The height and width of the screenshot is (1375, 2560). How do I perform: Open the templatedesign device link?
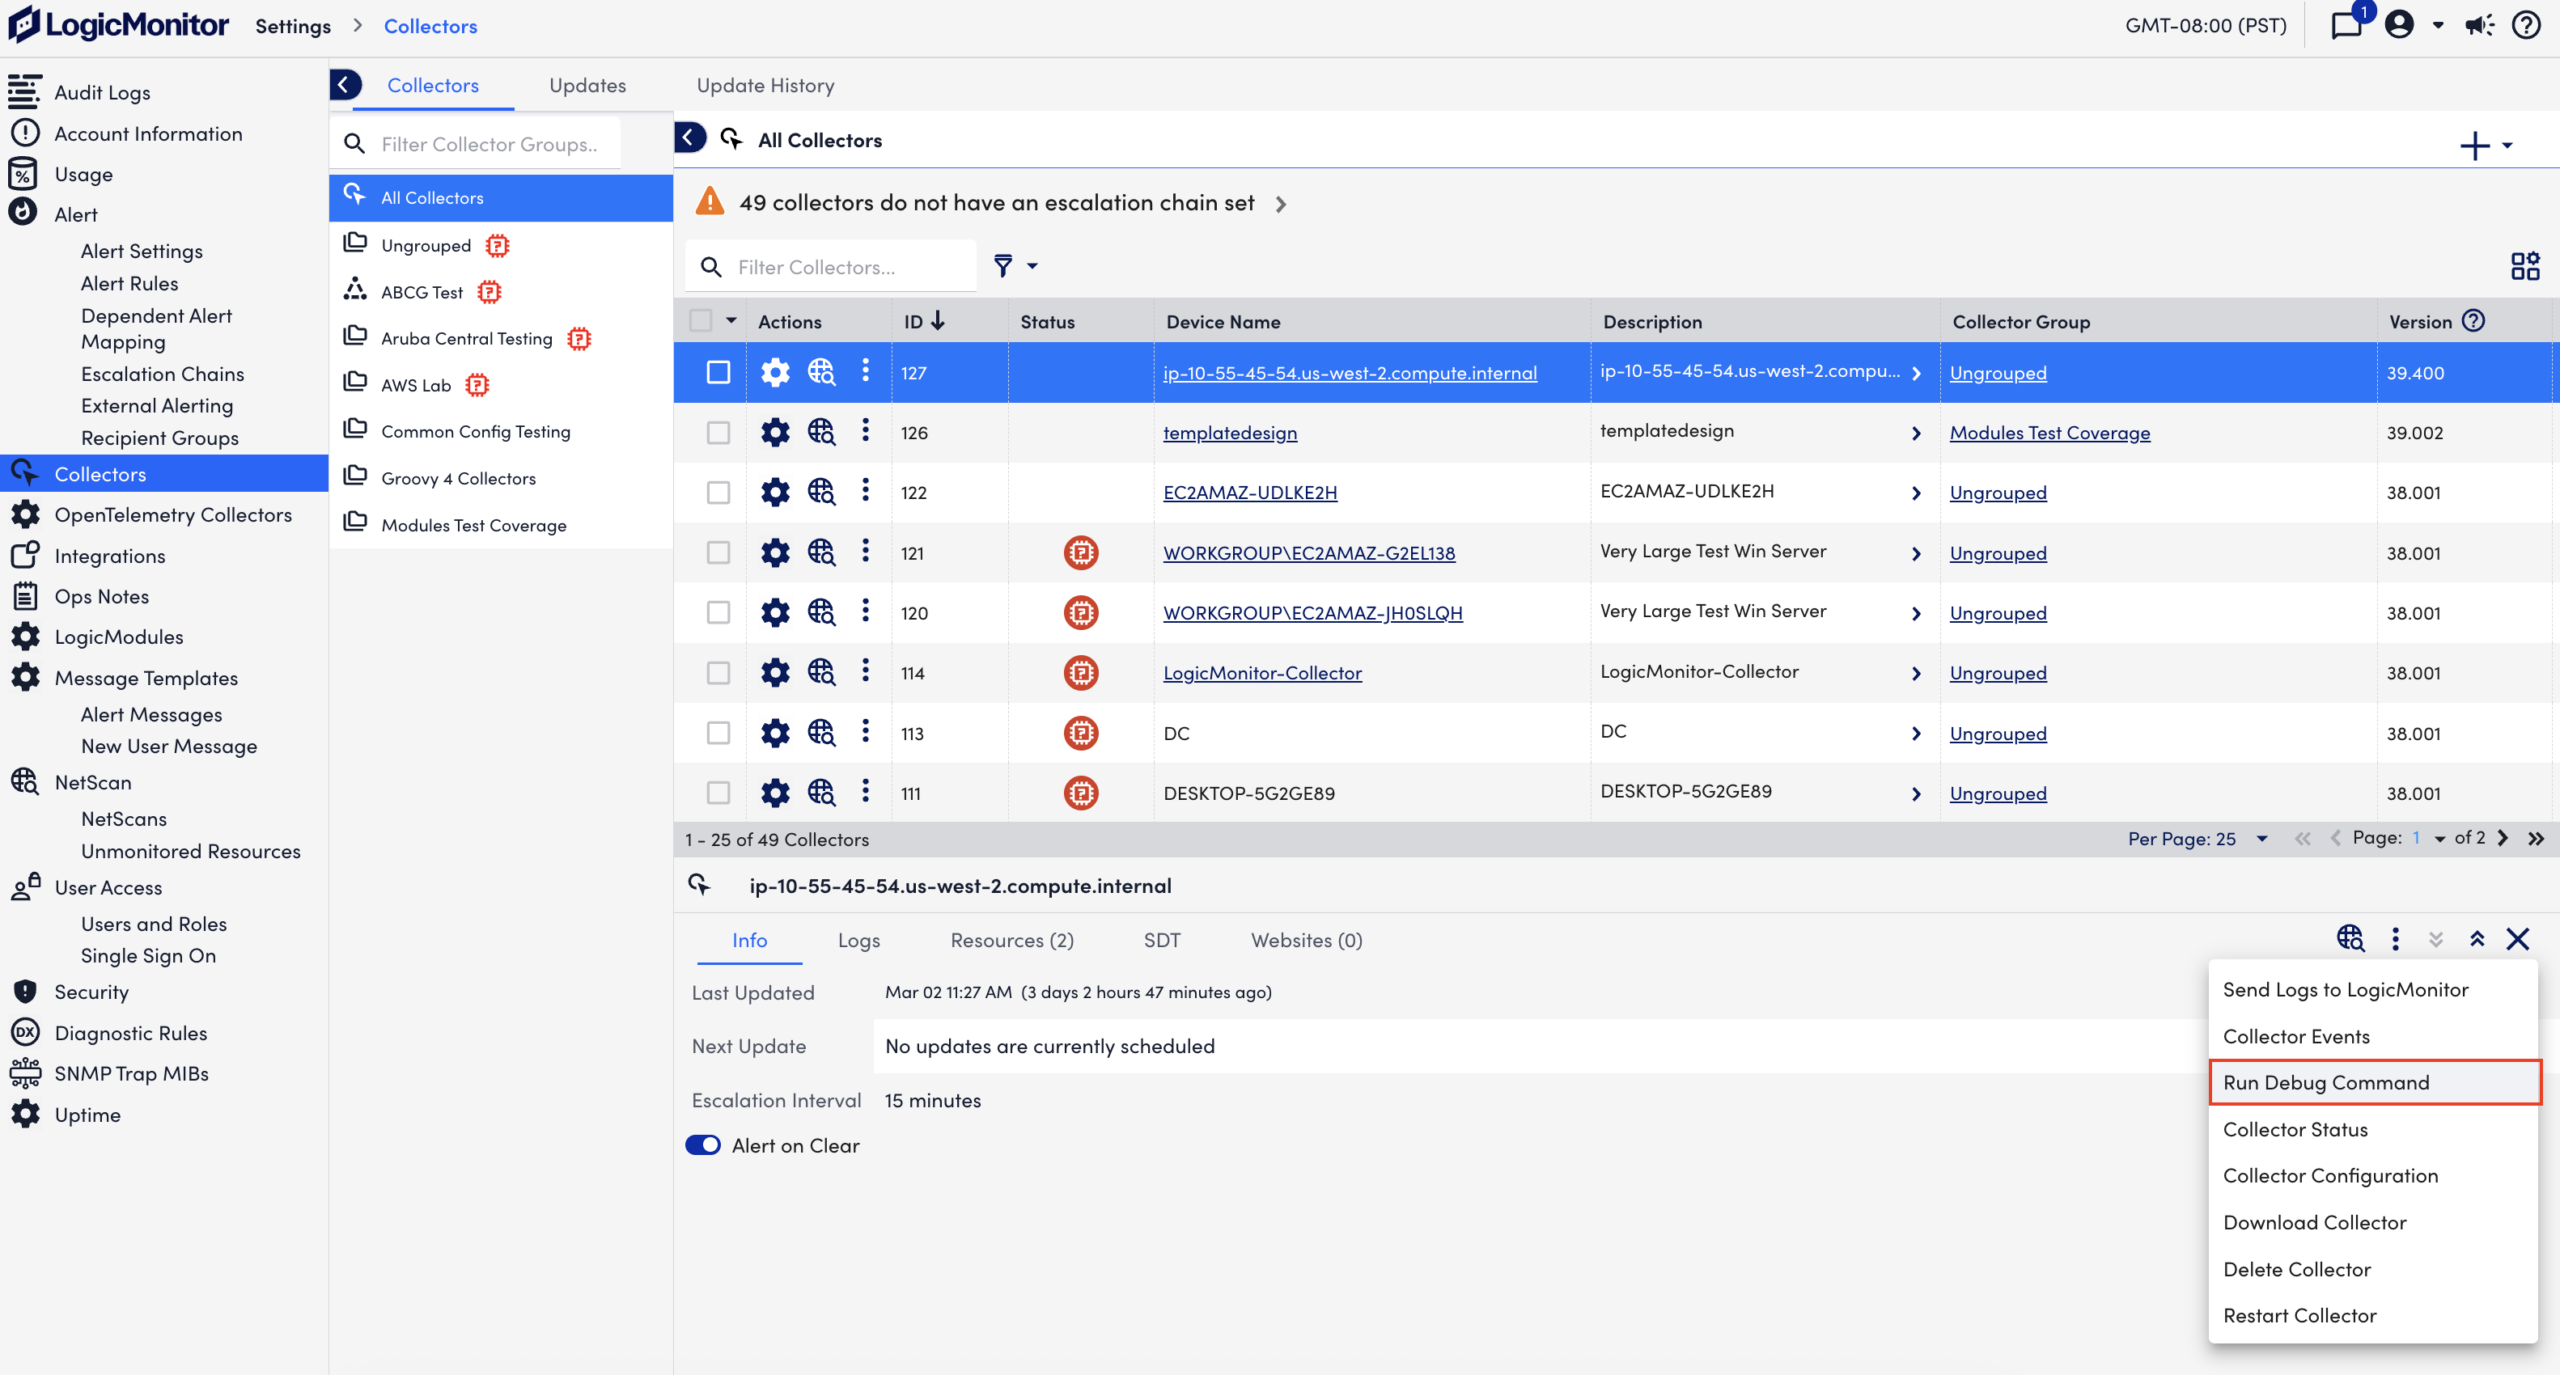click(x=1229, y=433)
